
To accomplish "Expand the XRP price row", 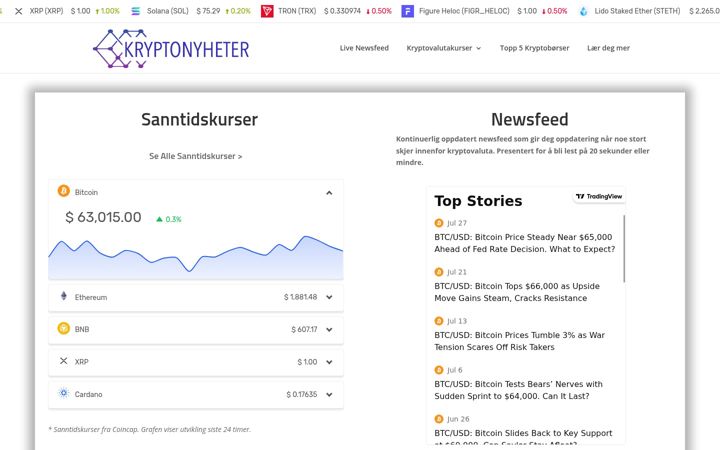I will point(329,362).
